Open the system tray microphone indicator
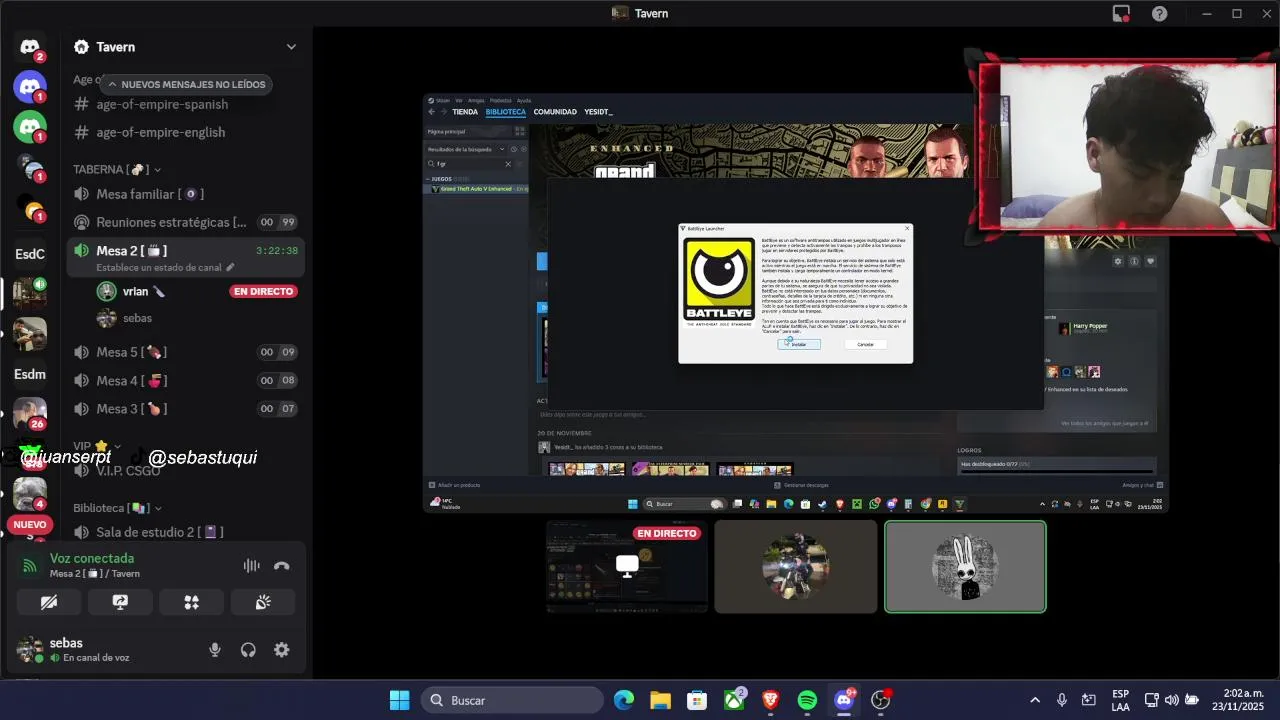The height and width of the screenshot is (720, 1280). click(x=1062, y=700)
